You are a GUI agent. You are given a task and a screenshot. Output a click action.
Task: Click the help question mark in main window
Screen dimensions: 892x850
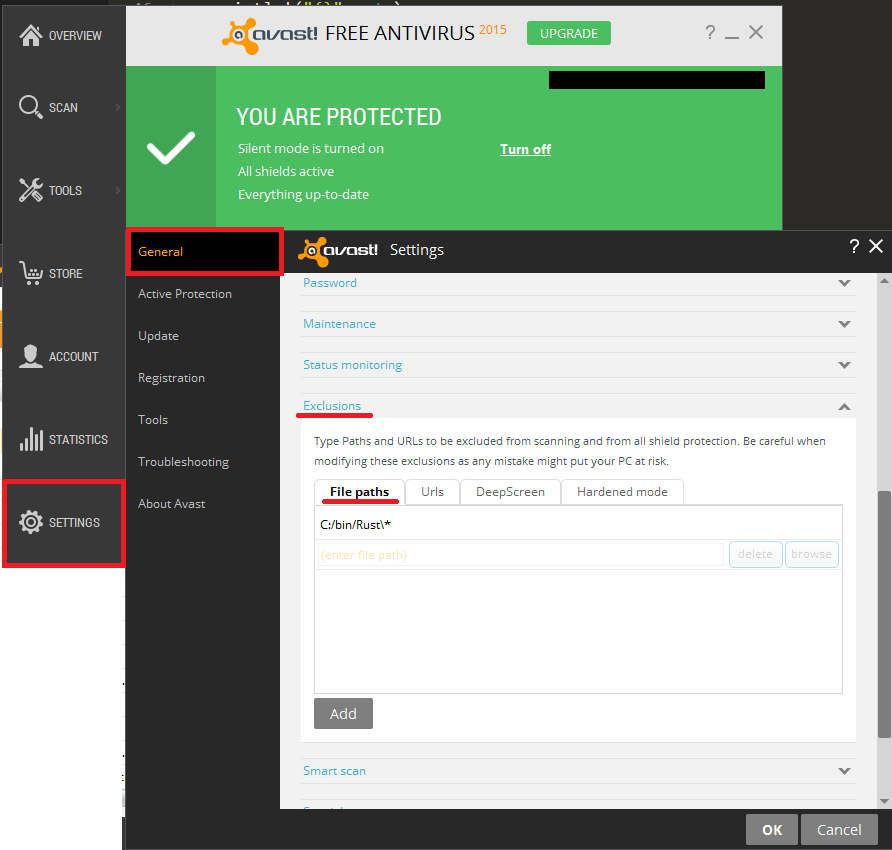coord(710,32)
